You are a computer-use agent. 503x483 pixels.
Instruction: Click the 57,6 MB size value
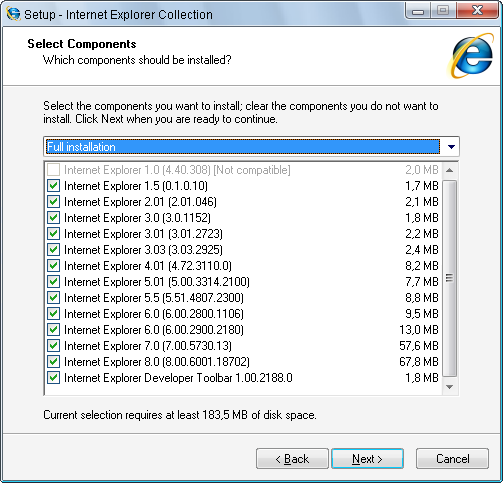tap(419, 346)
